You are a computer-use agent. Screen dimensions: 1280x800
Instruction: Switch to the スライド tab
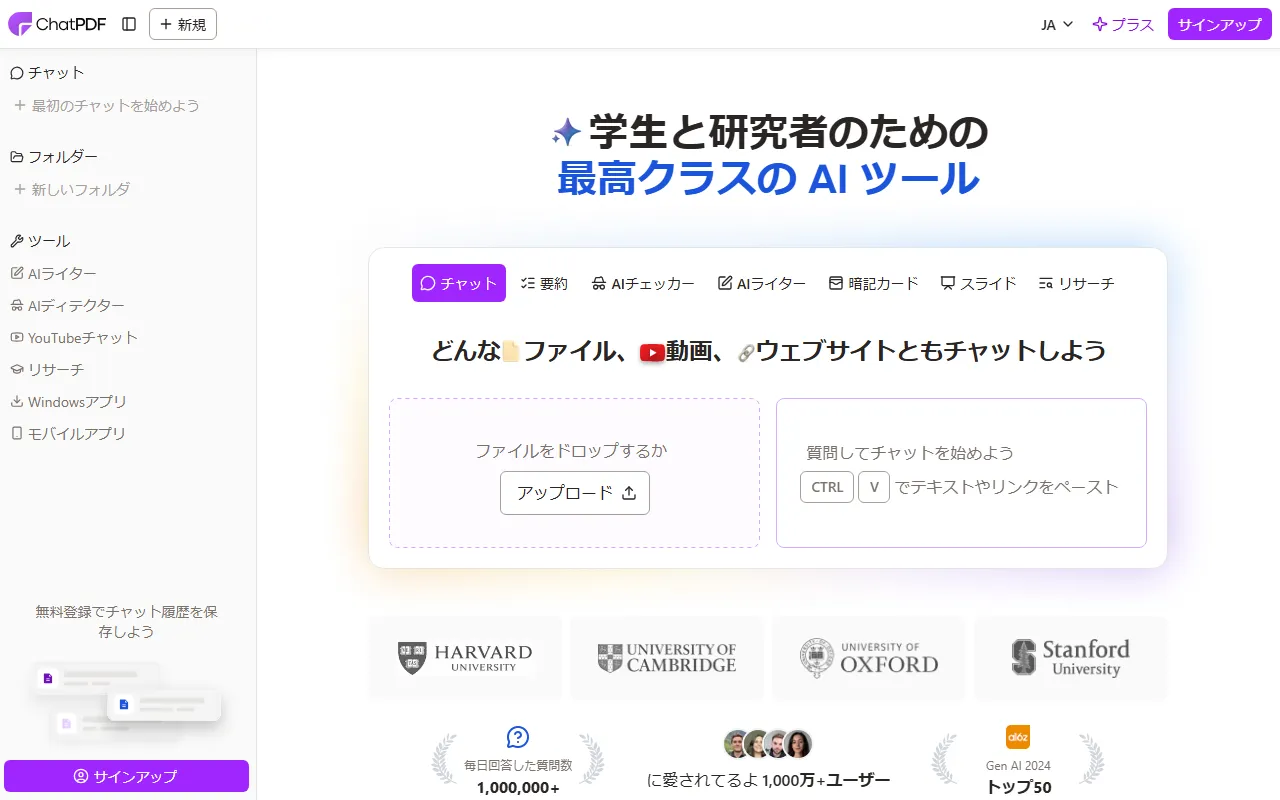pyautogui.click(x=979, y=283)
